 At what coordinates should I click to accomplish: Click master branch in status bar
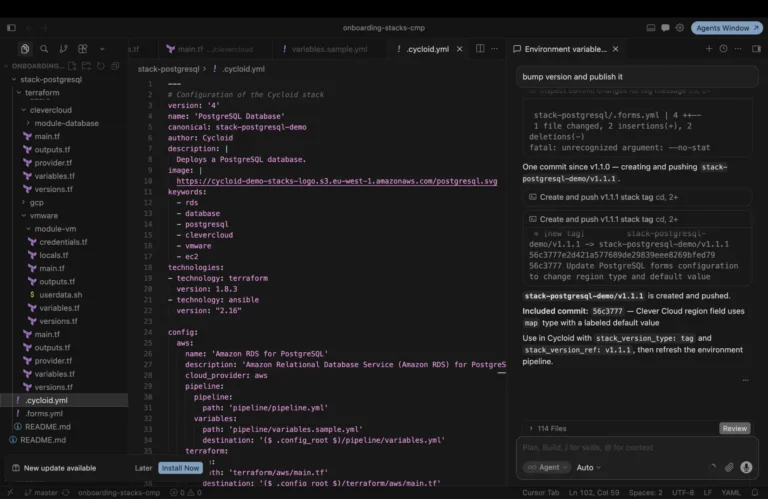click(x=41, y=493)
